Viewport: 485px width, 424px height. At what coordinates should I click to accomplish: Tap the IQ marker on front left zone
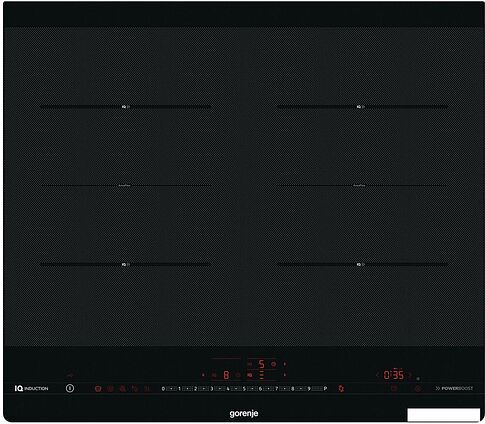coord(125,264)
